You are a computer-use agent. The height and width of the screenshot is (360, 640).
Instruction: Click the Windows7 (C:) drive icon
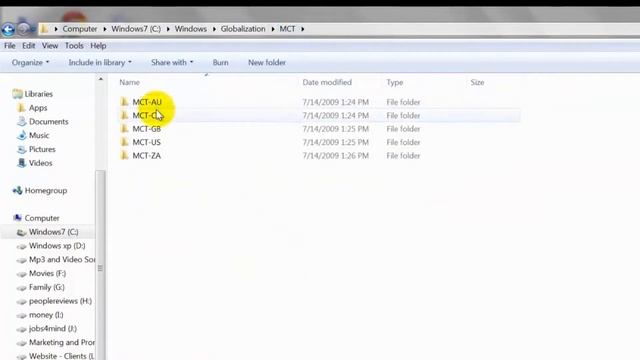point(22,232)
